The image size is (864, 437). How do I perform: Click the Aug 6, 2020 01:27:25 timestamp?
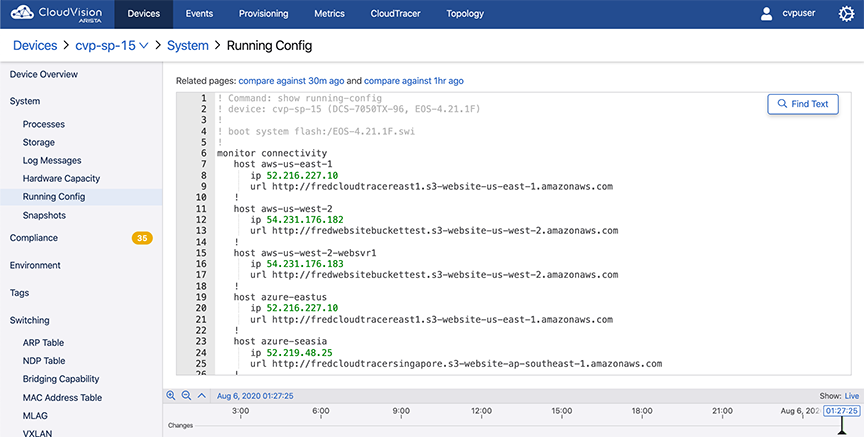click(x=255, y=396)
